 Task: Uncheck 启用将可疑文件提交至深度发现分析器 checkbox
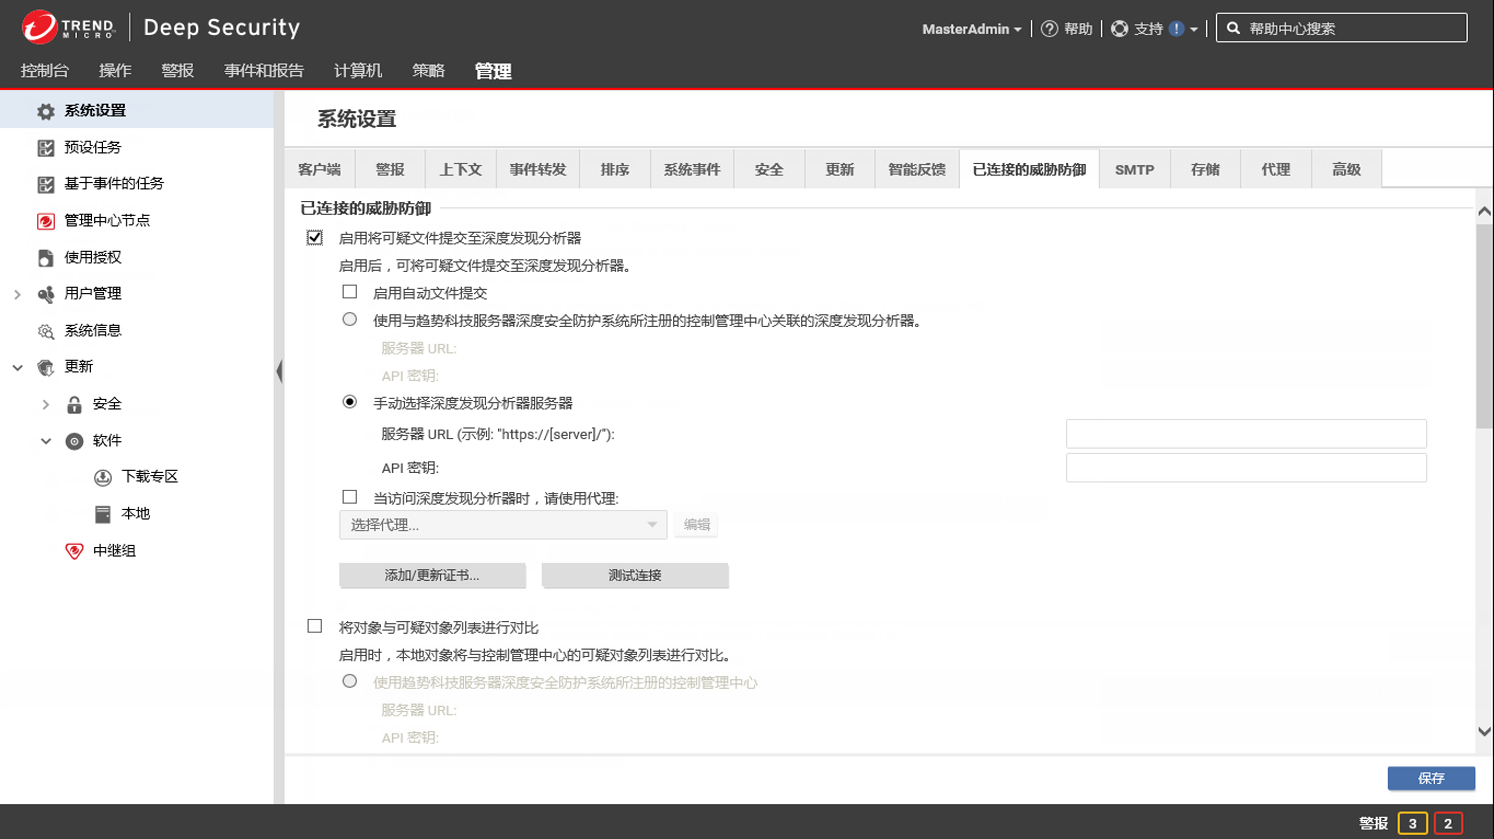point(315,238)
